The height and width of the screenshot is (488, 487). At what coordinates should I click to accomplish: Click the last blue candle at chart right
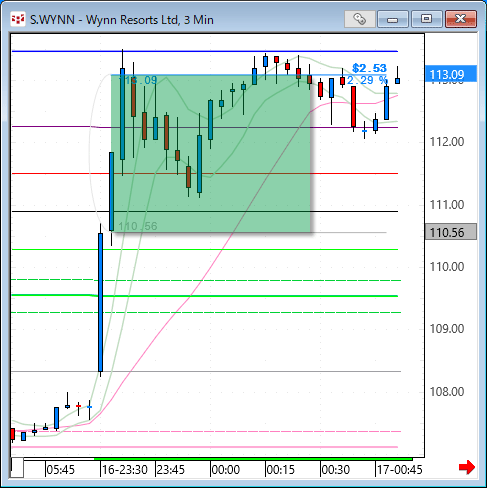click(397, 81)
